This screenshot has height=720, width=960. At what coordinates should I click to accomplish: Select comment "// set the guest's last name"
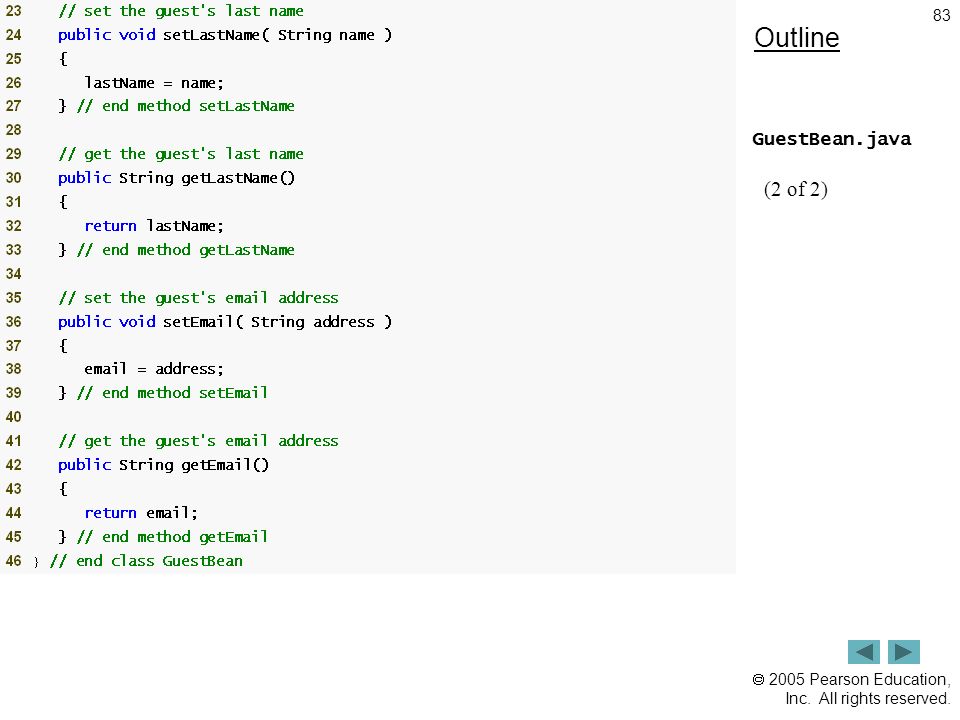point(181,11)
